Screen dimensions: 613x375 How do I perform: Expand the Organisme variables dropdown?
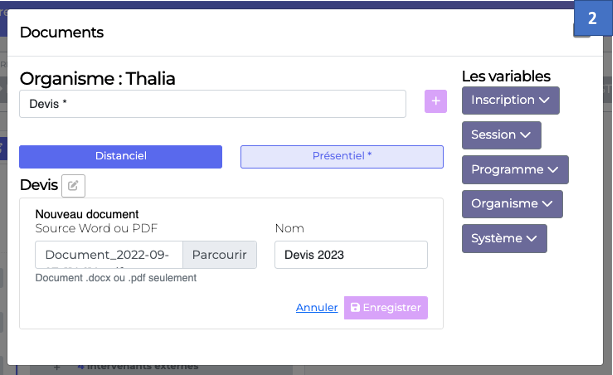click(512, 204)
